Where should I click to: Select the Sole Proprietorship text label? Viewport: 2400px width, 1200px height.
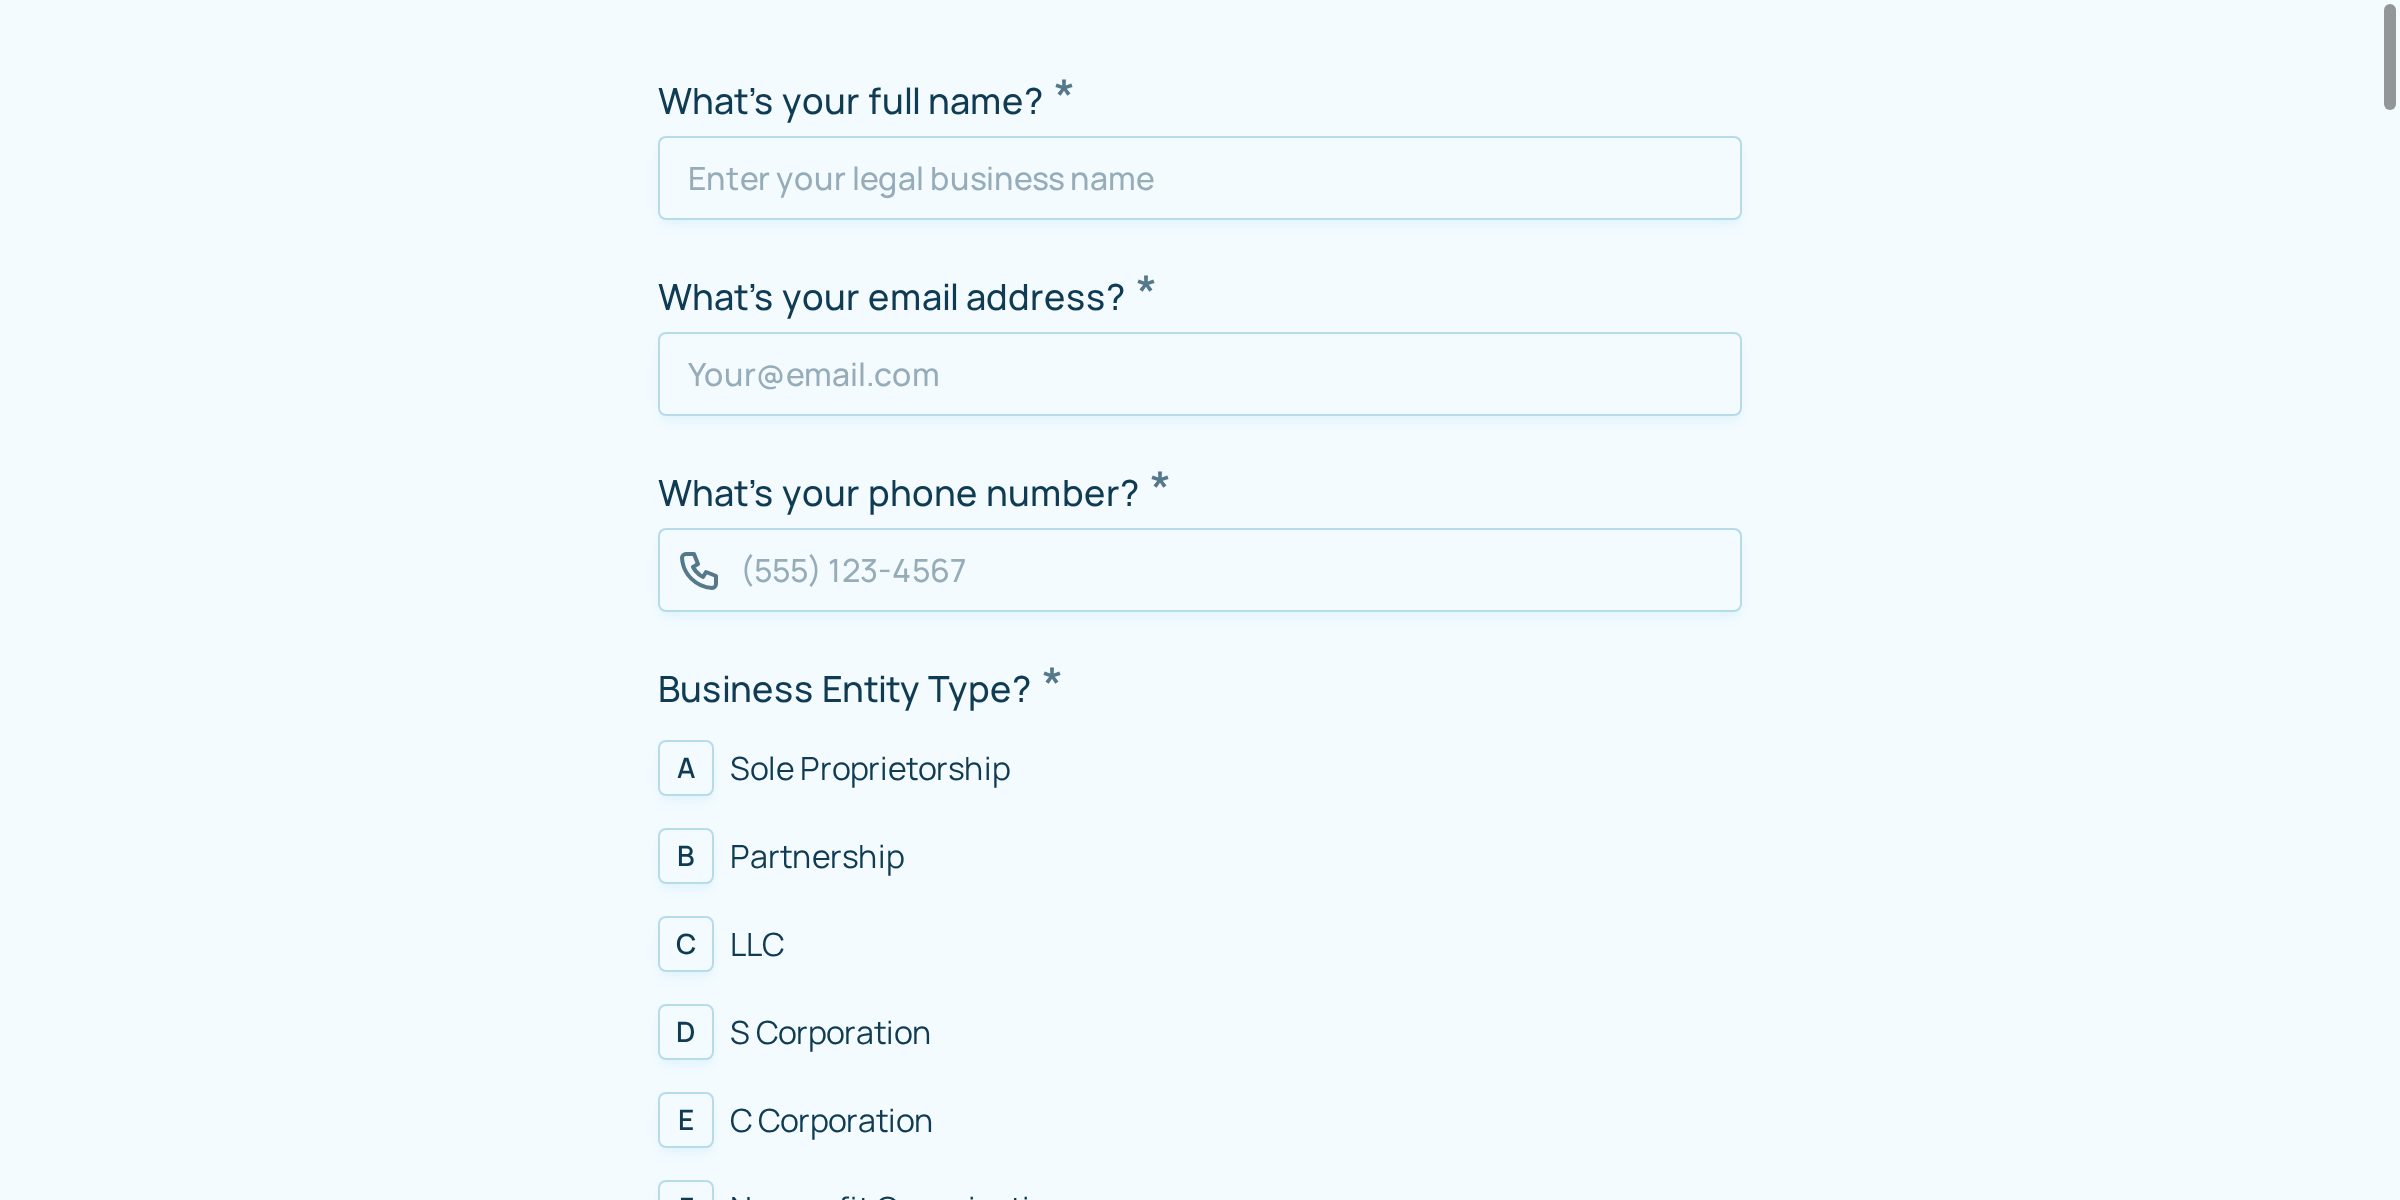[x=869, y=769]
